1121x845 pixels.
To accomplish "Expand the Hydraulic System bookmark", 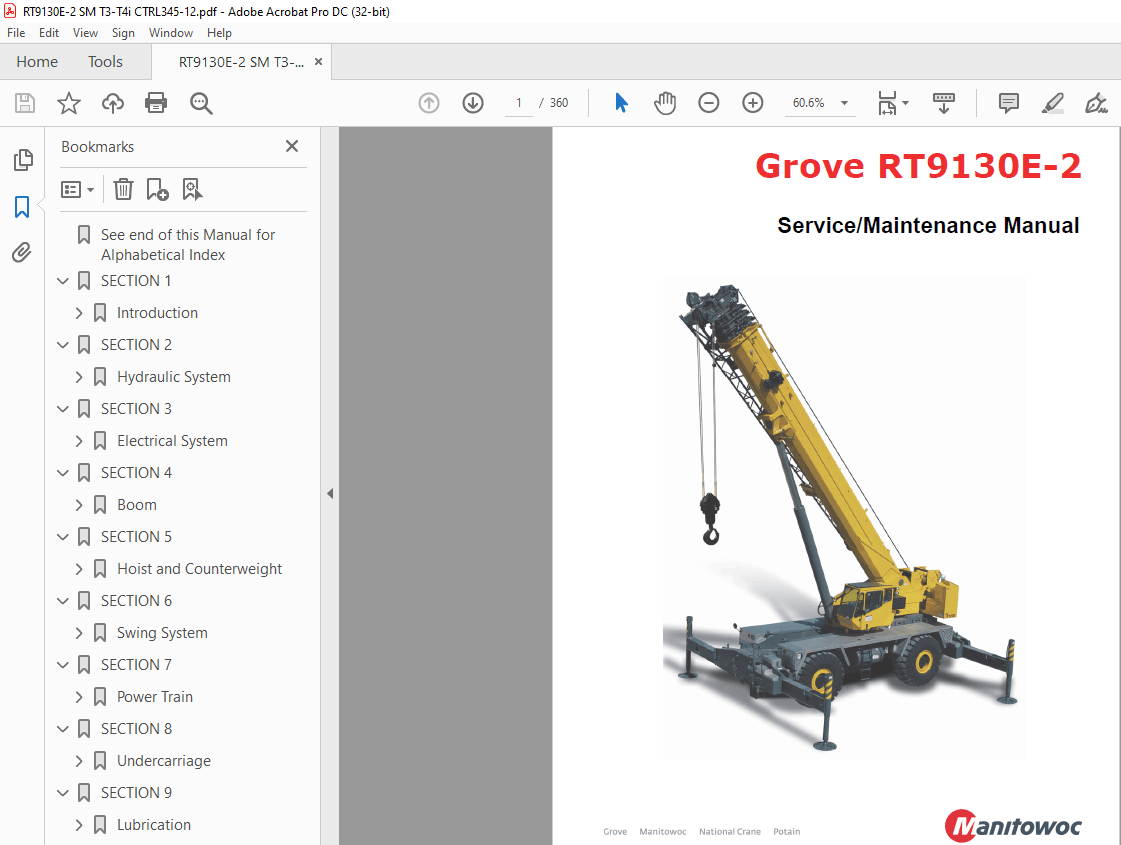I will pos(79,377).
